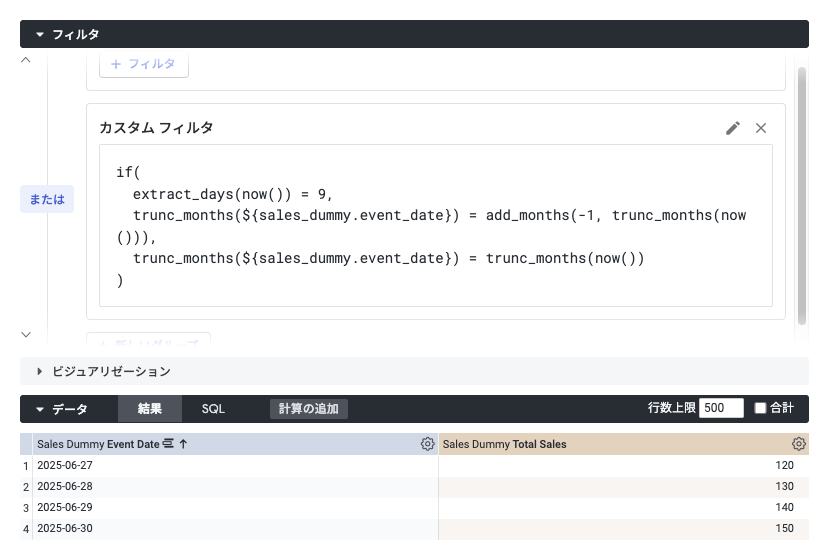813x559 pixels.
Task: Expand the ビジュアリゼーション section
Action: point(40,371)
